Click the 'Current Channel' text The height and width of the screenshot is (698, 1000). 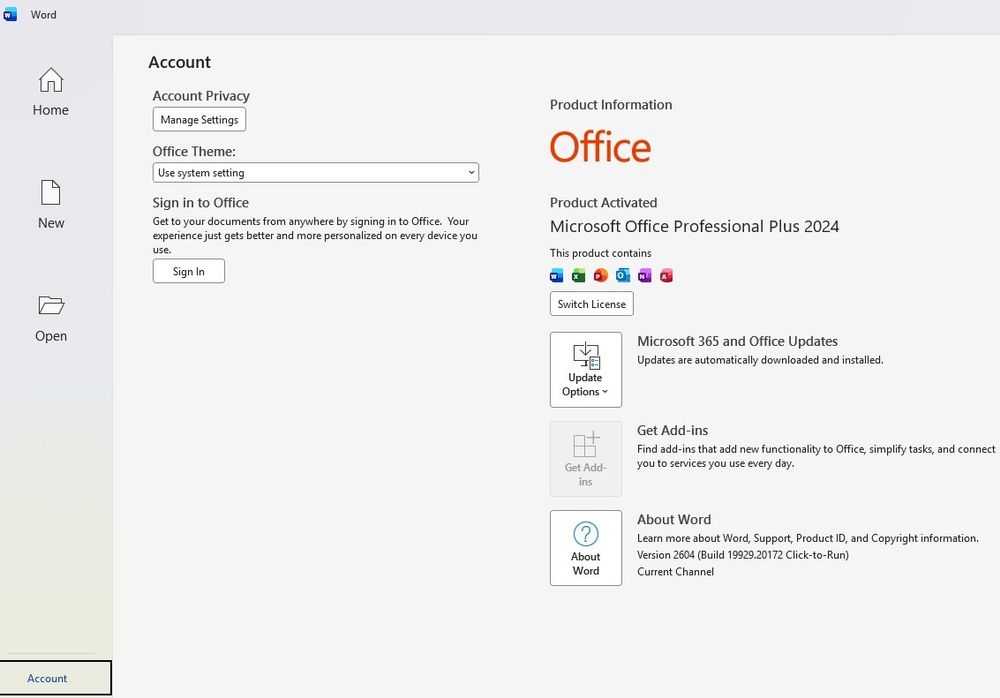[x=675, y=572]
